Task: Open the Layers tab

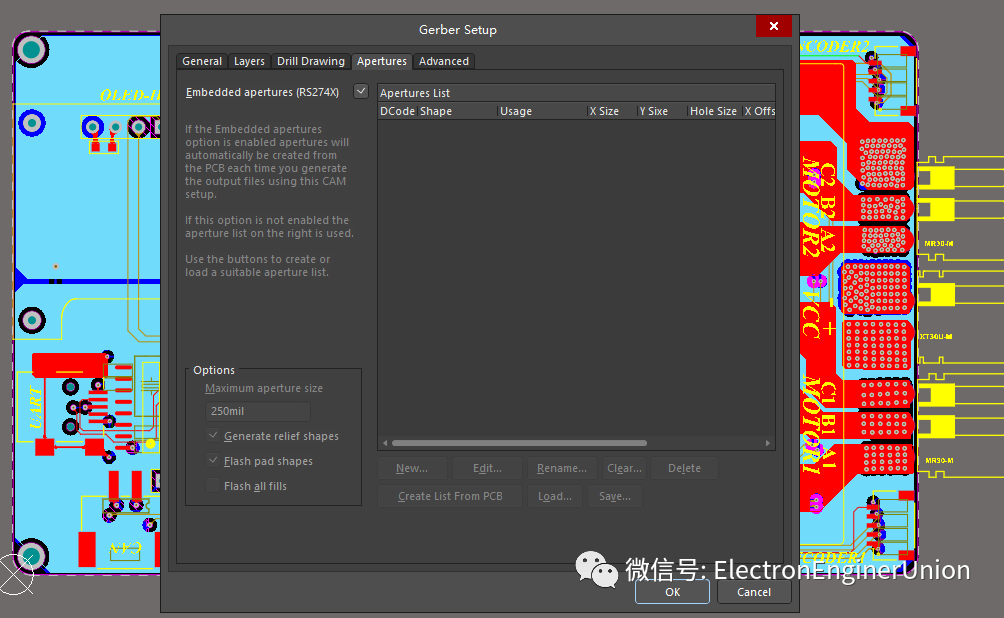Action: pos(249,61)
